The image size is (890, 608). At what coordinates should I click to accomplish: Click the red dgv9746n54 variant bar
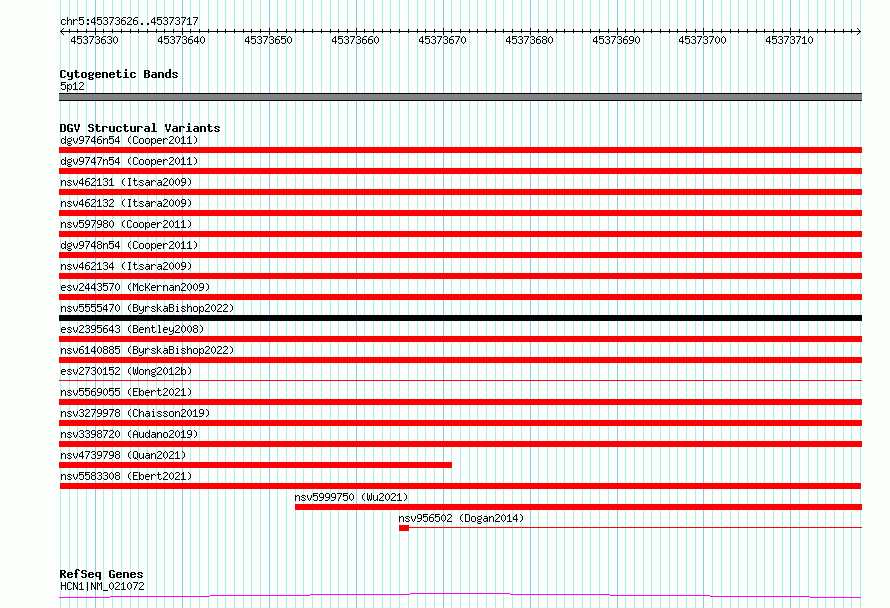point(460,150)
